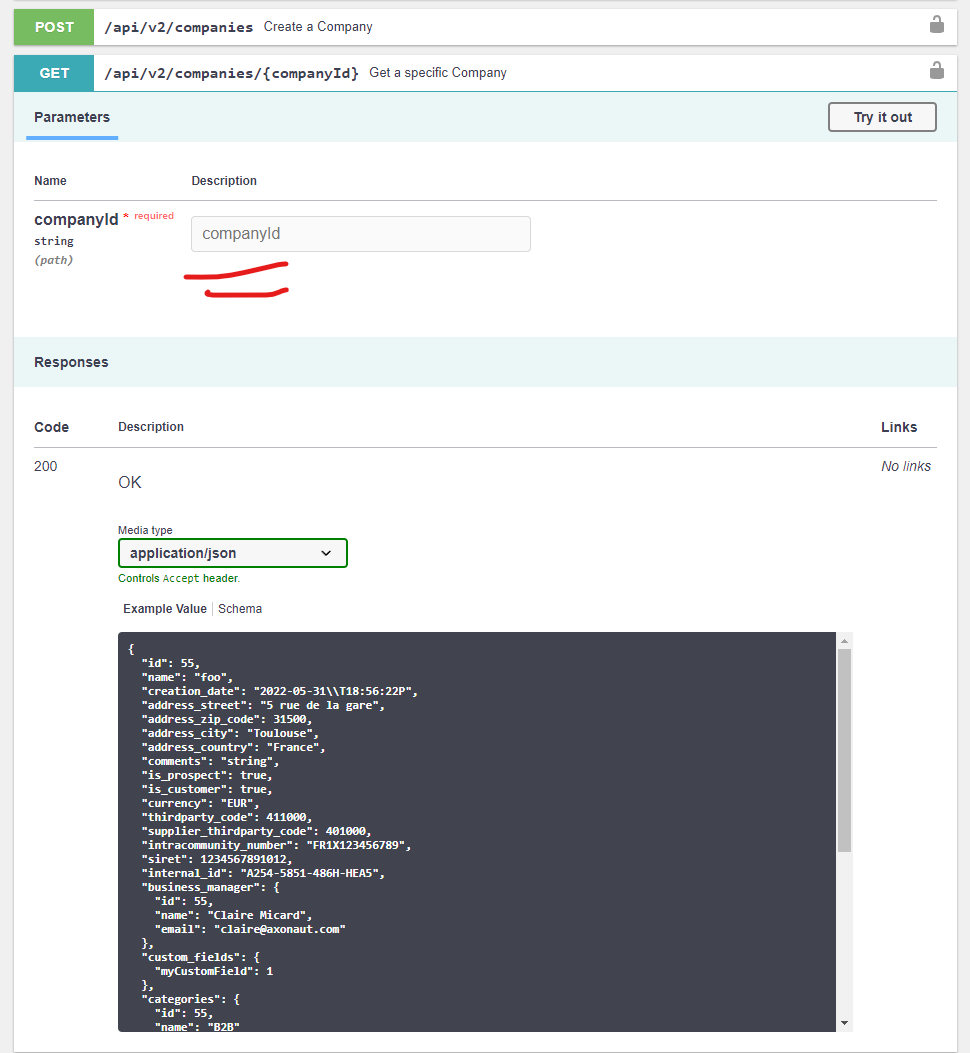Click the "custom_fields": { line
Screen dimensions: 970x1053
click(x=200, y=957)
